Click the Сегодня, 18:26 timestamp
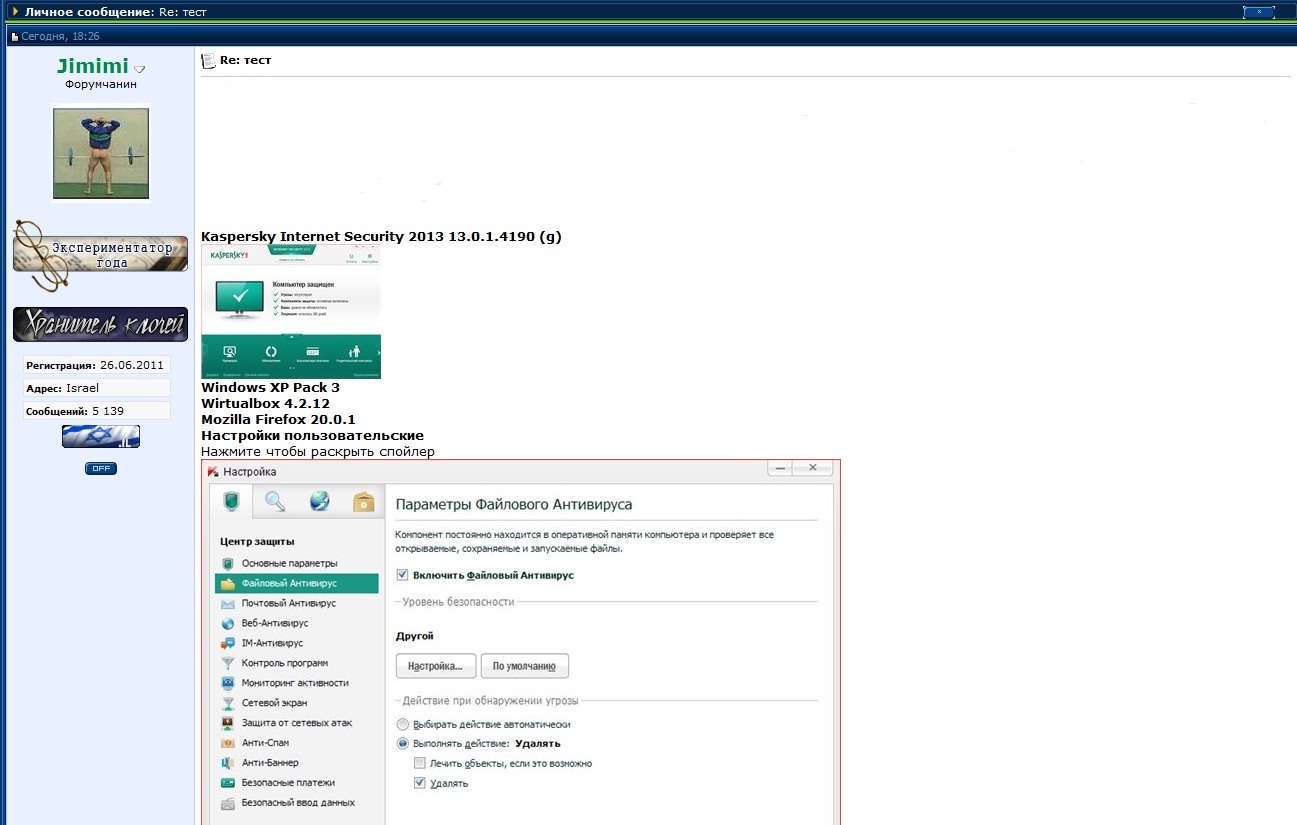 click(60, 37)
